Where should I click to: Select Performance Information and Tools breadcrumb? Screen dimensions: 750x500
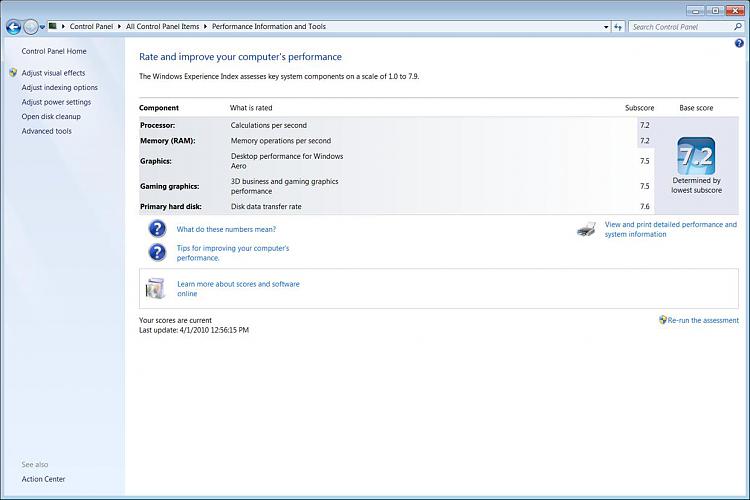269,27
